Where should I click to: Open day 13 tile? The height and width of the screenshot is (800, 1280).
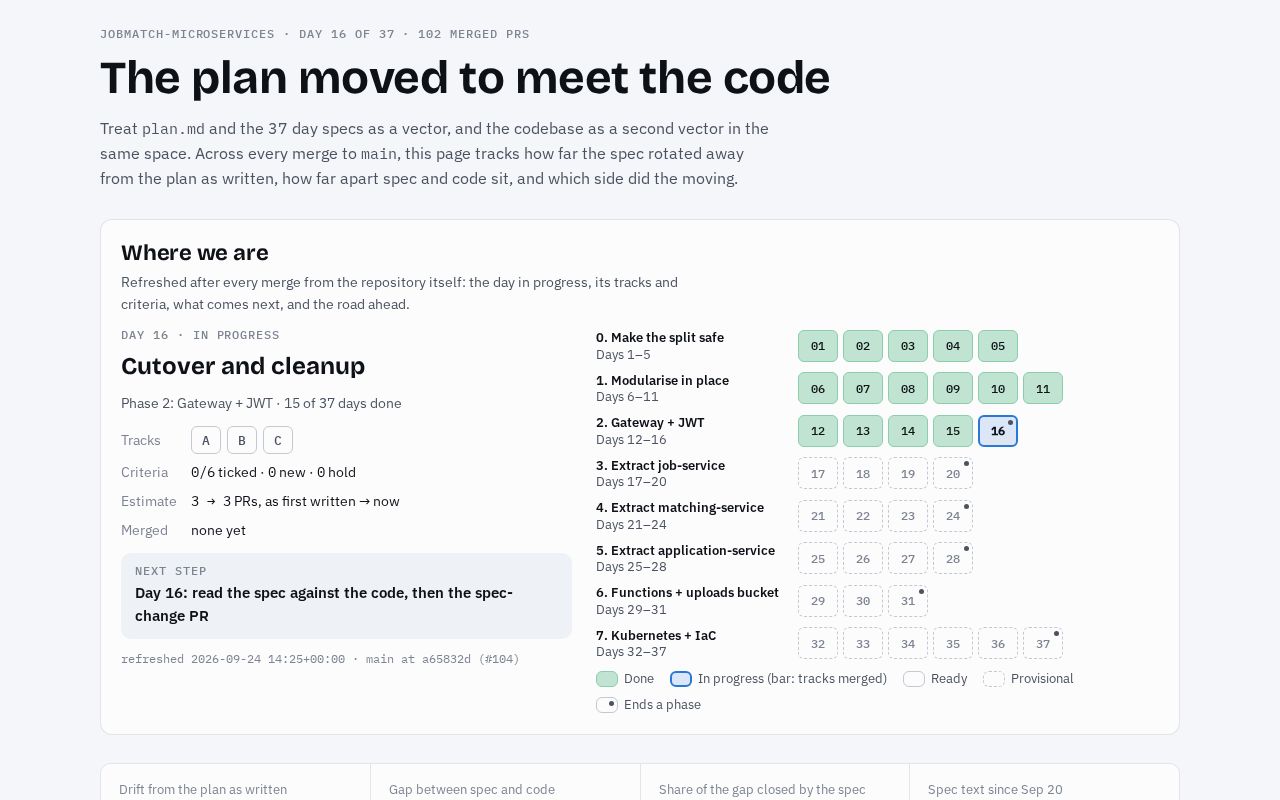point(863,431)
